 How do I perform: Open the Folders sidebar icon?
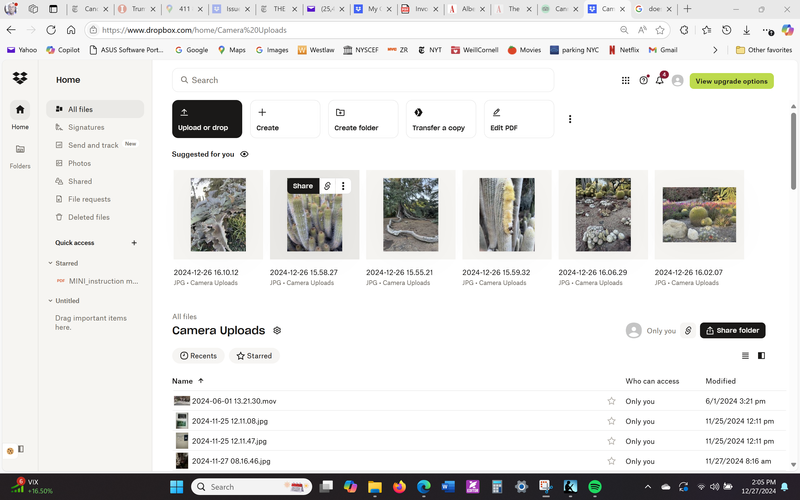pos(20,149)
